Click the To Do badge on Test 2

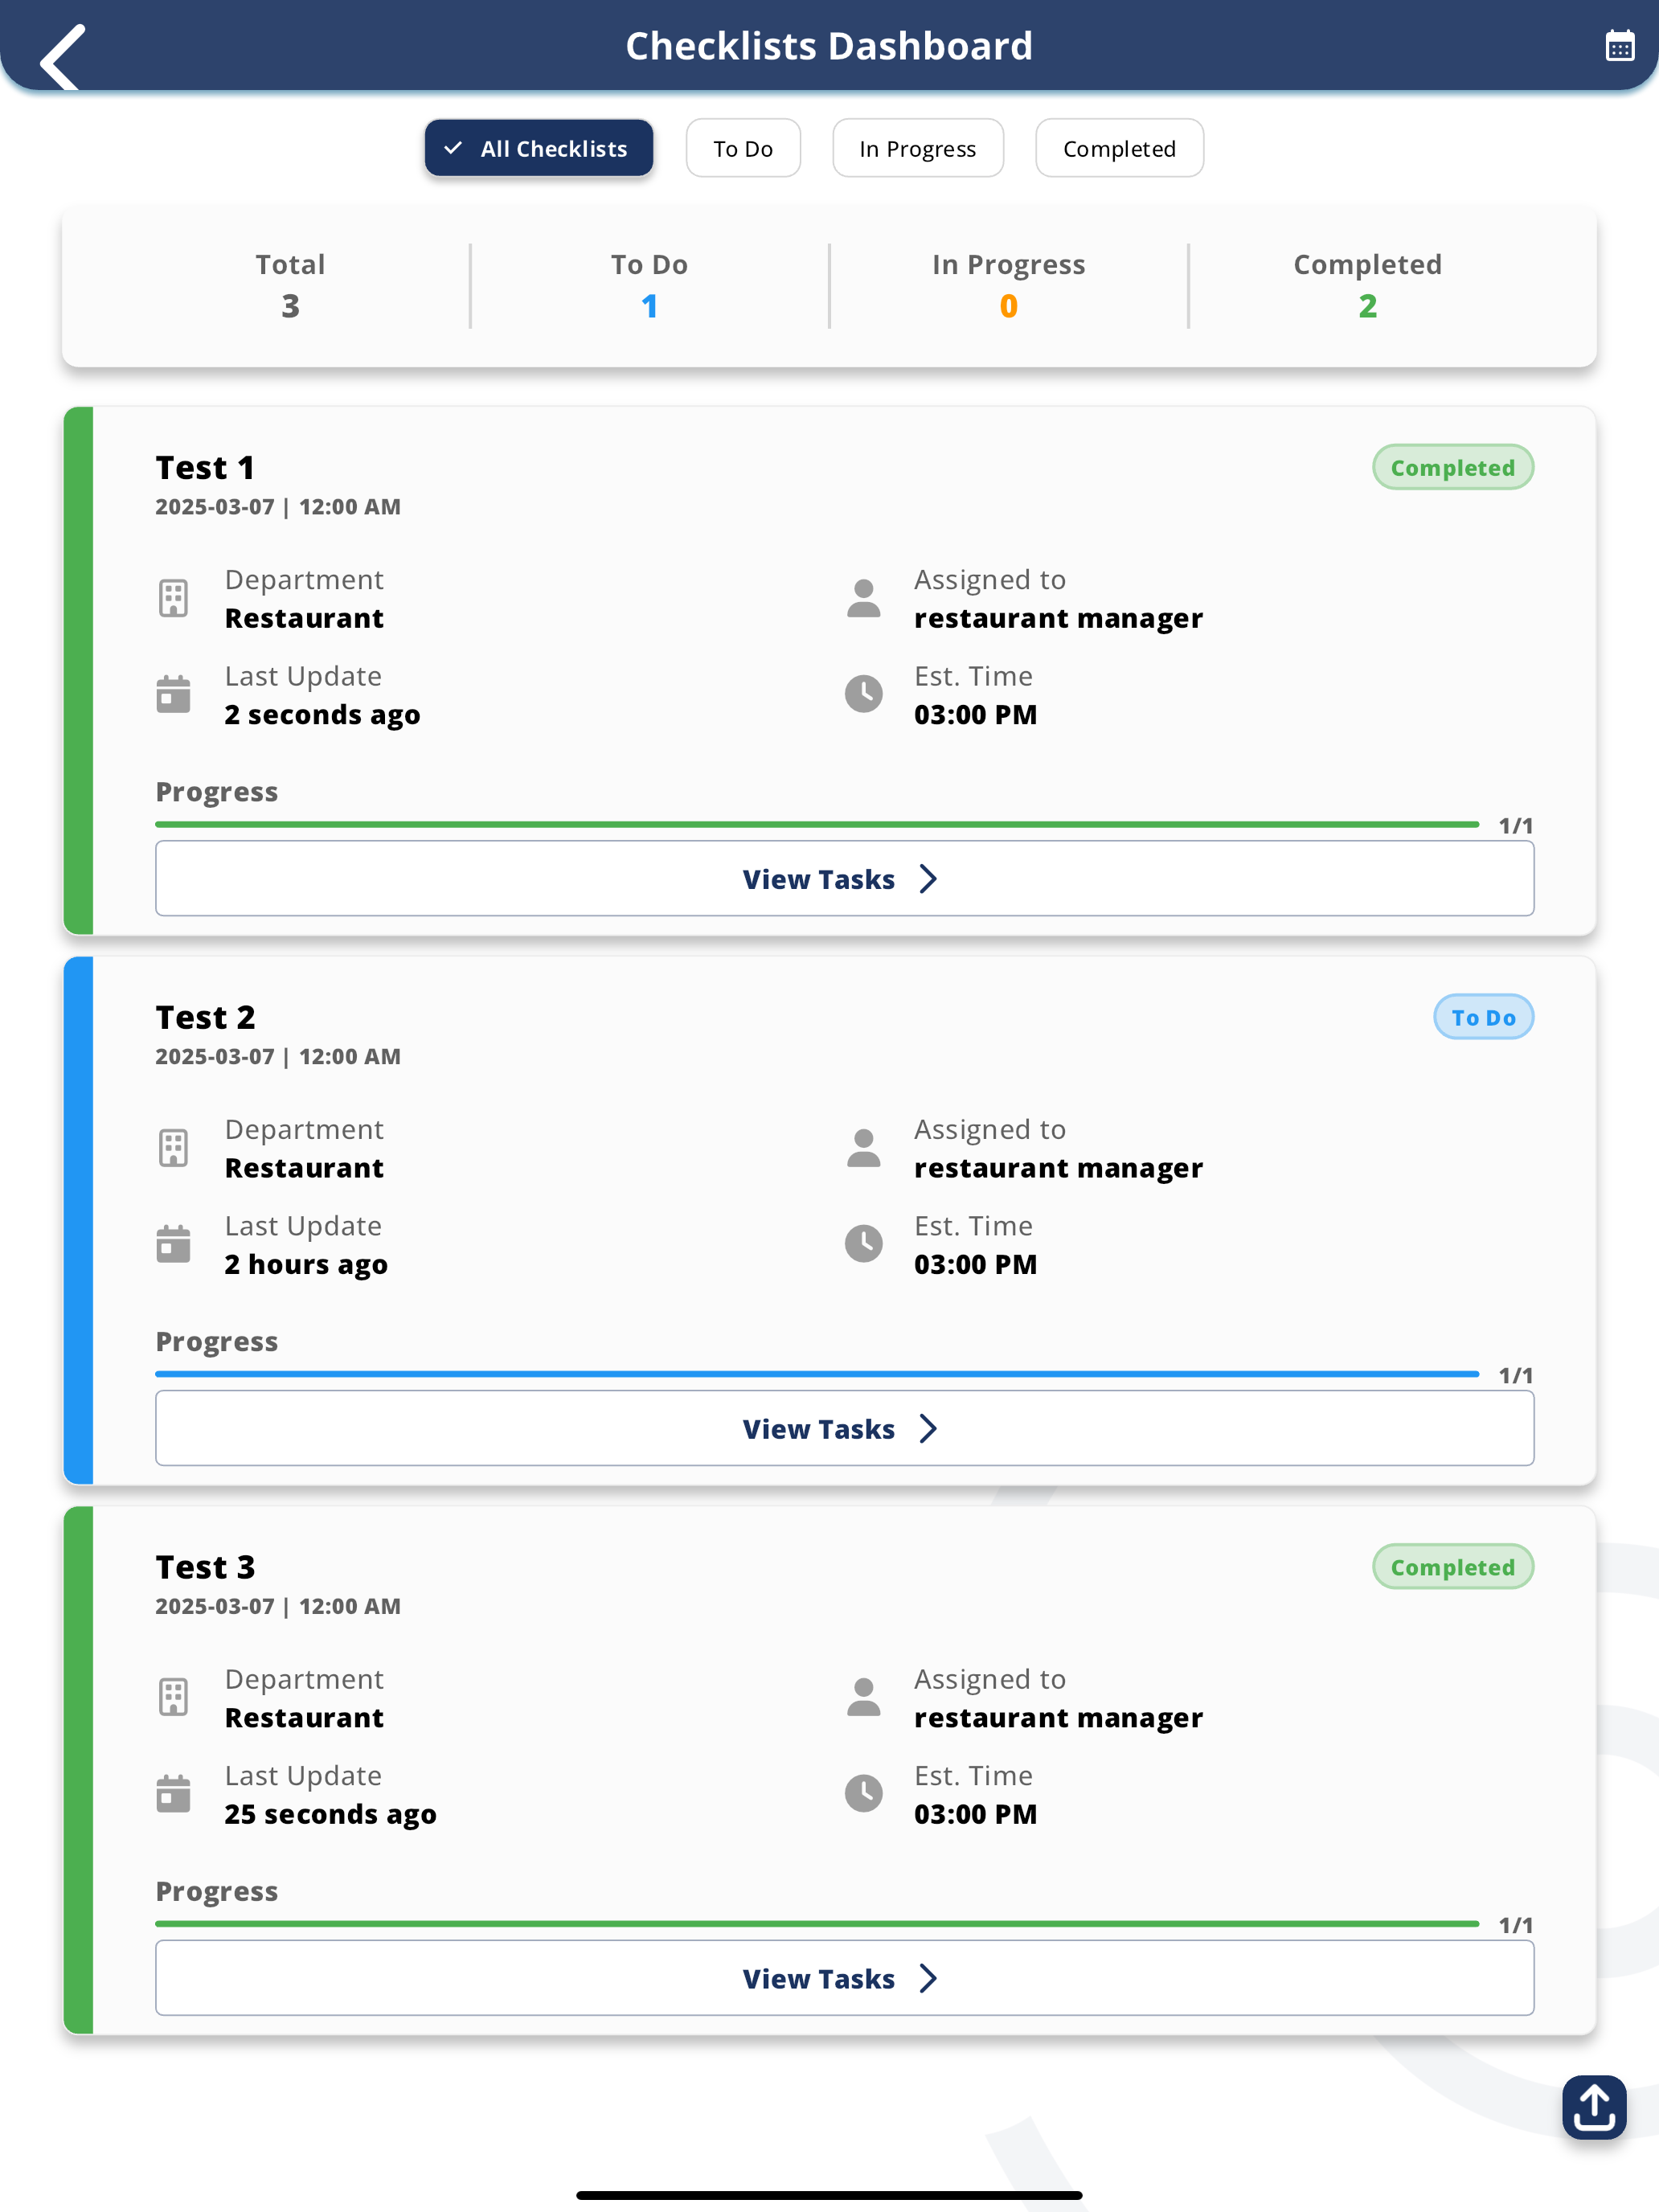(x=1483, y=1018)
